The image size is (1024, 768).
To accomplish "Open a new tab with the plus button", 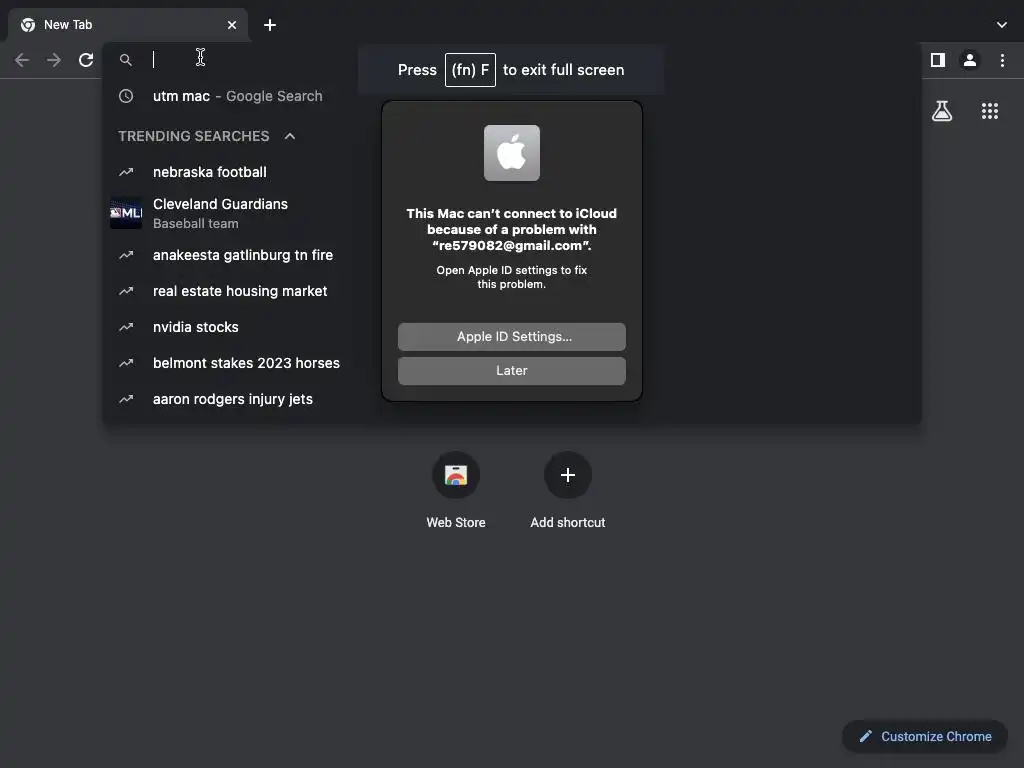I will [x=270, y=25].
